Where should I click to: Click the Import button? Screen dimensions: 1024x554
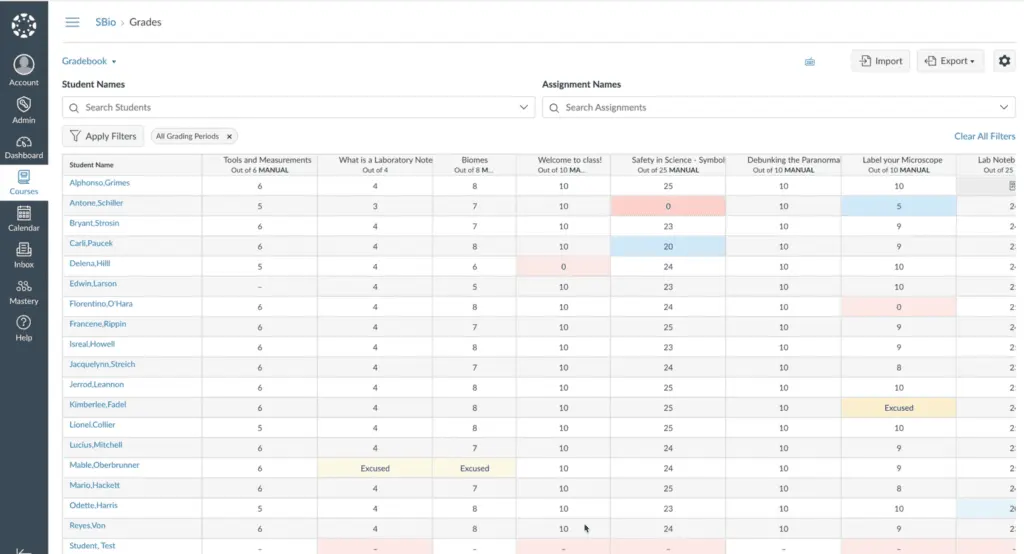[x=881, y=61]
